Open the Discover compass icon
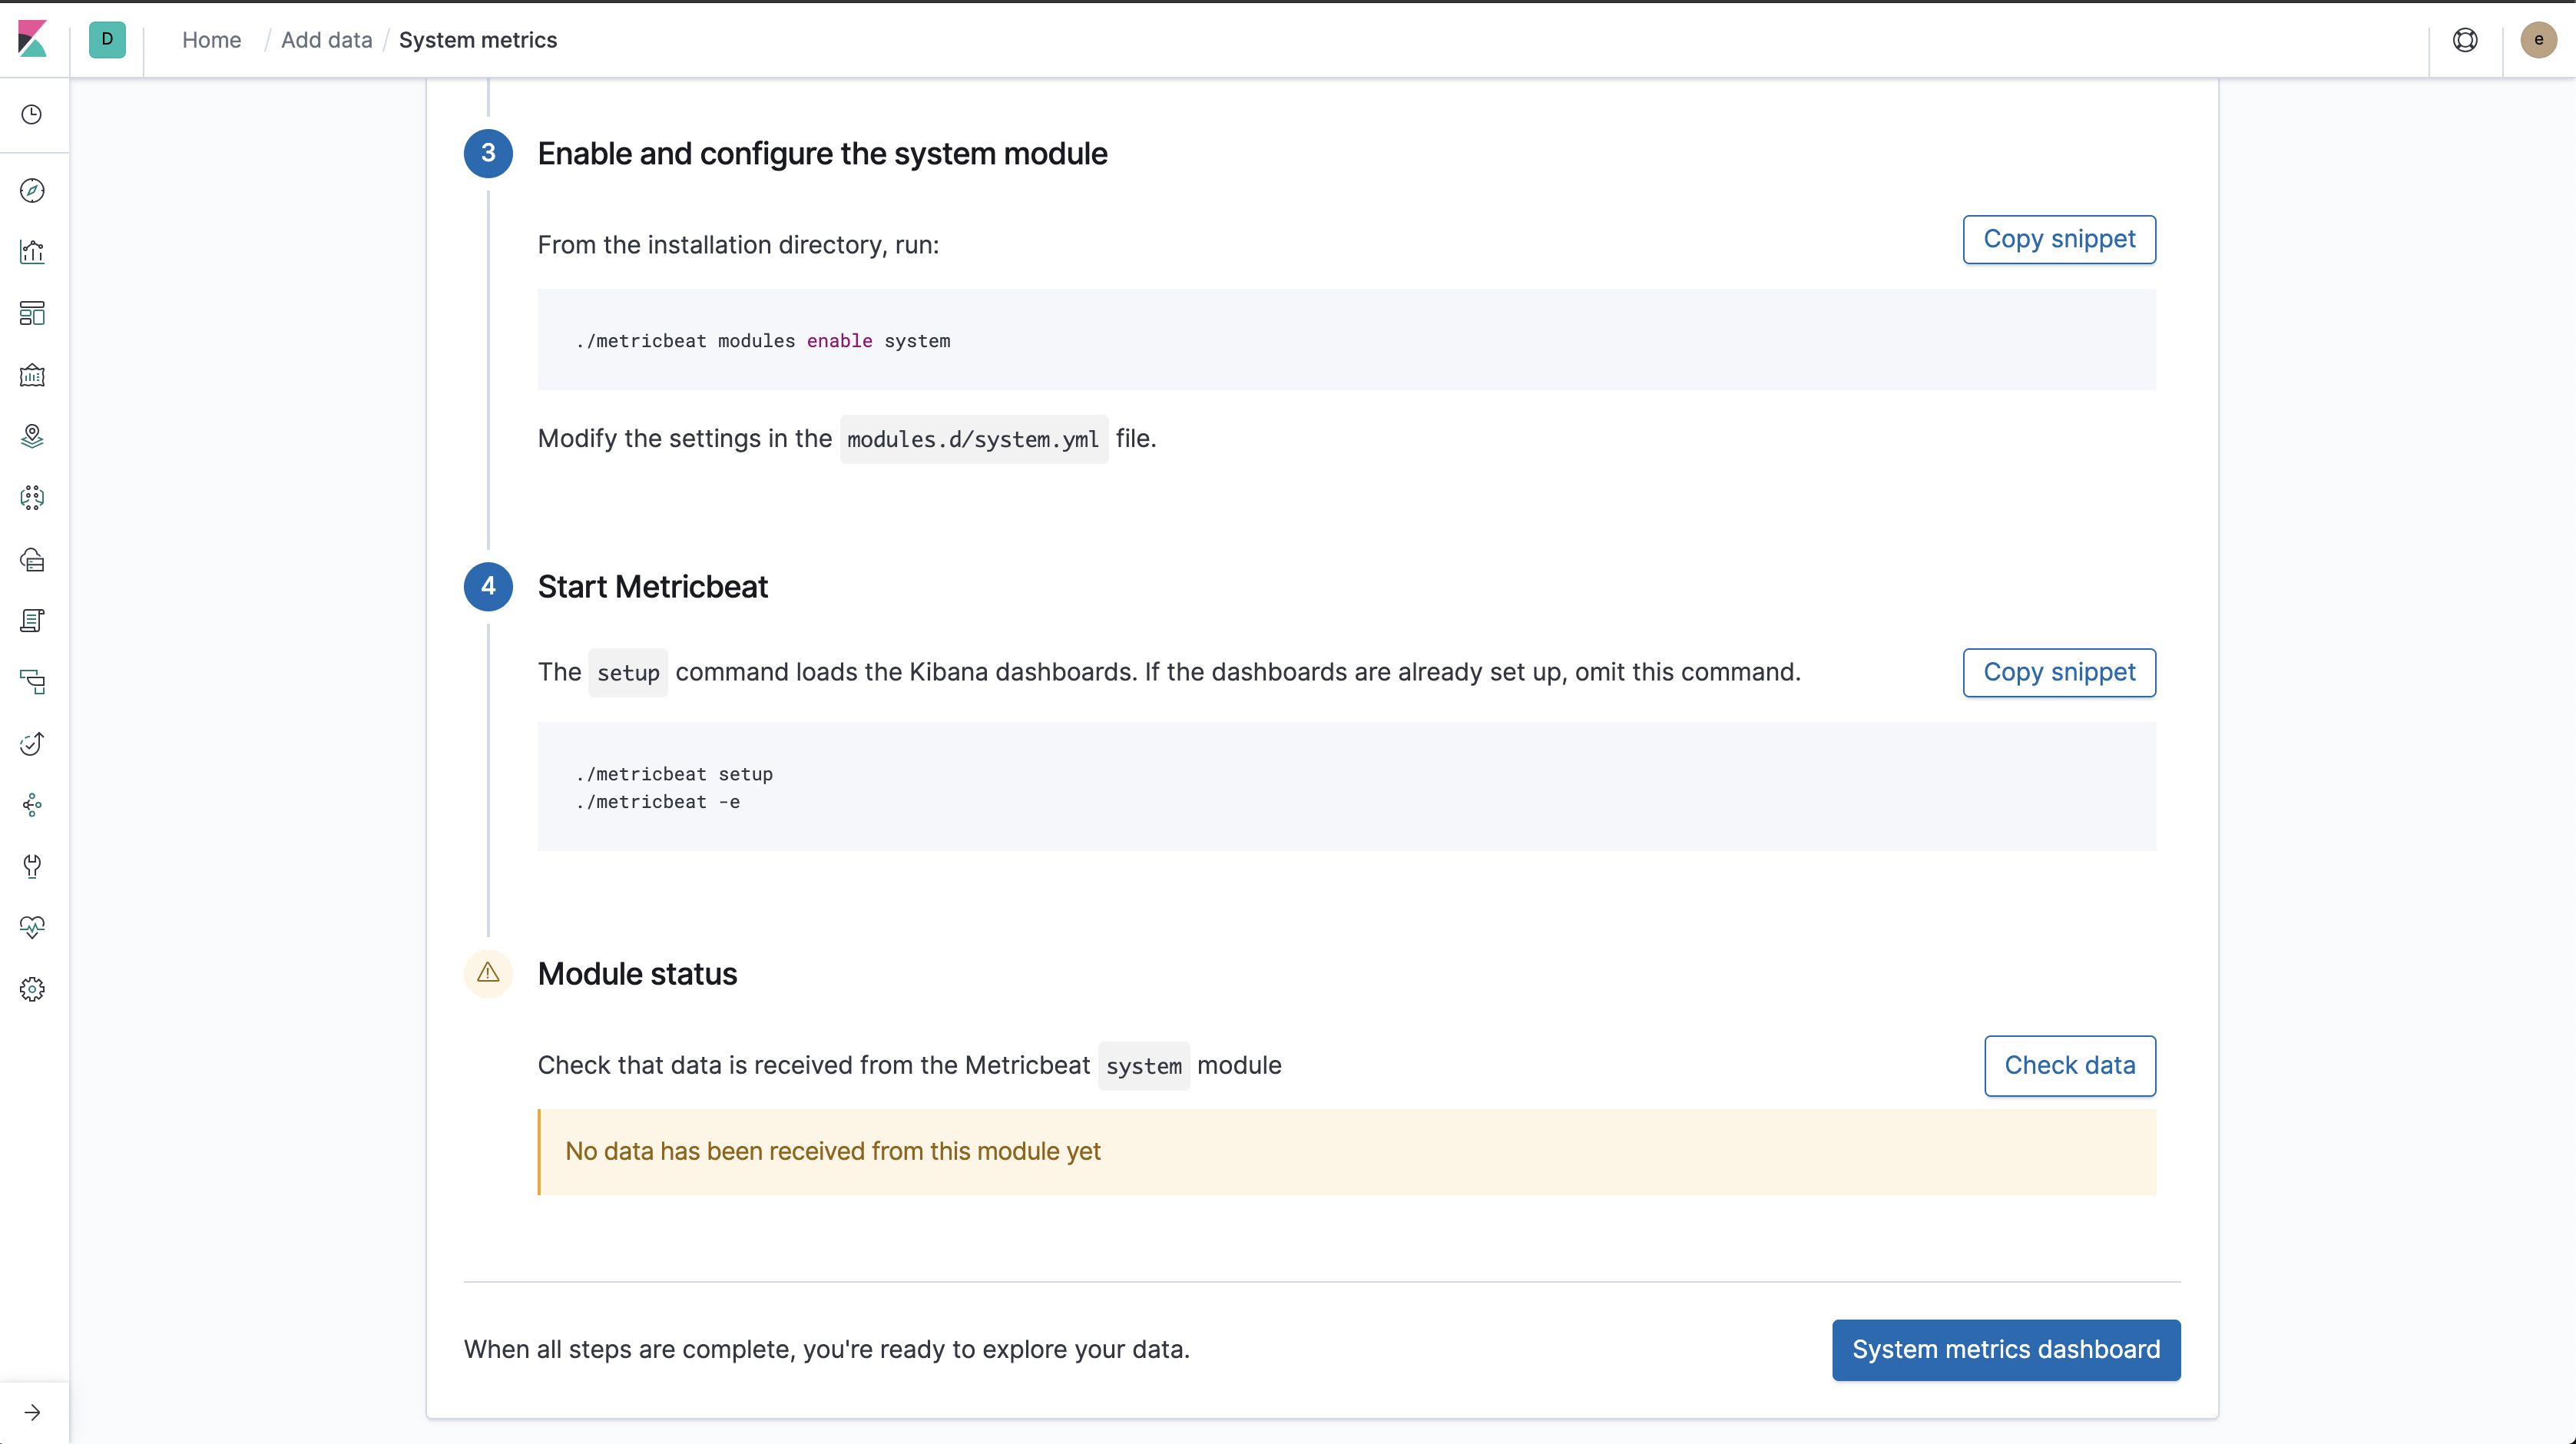The image size is (2576, 1444). tap(32, 190)
